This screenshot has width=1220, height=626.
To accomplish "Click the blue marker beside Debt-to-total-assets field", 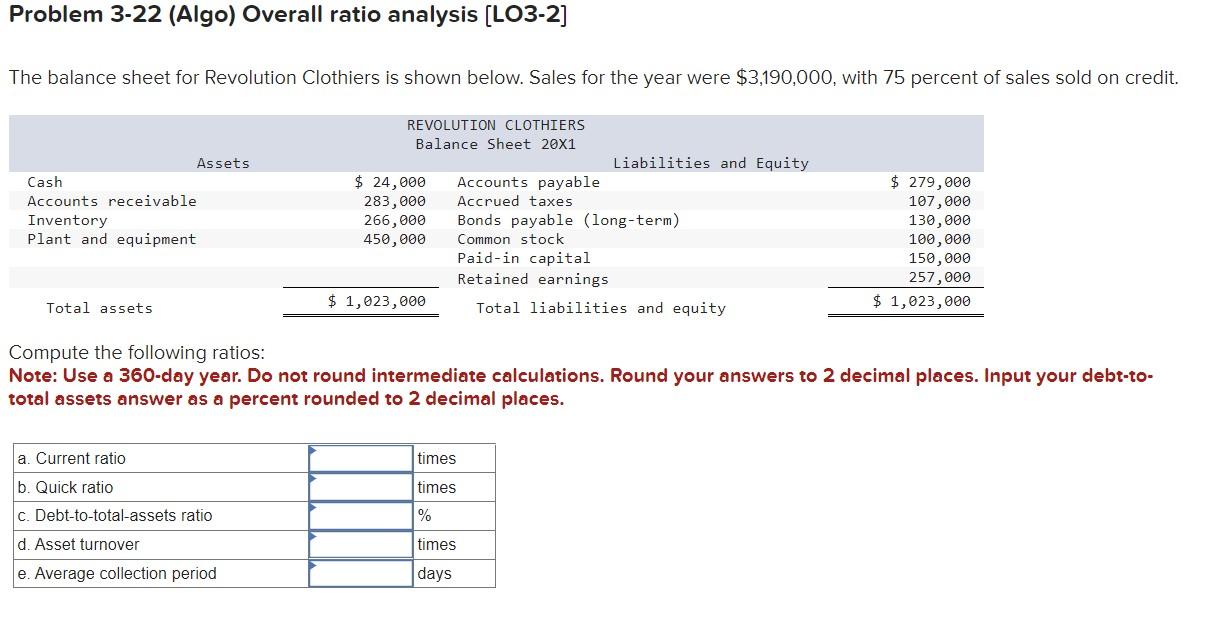I will pyautogui.click(x=315, y=510).
